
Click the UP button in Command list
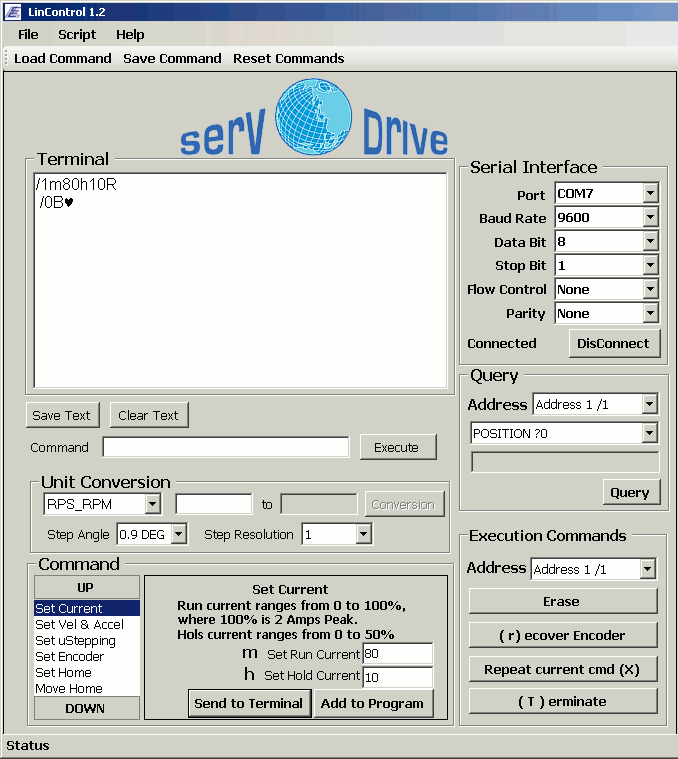tap(87, 587)
